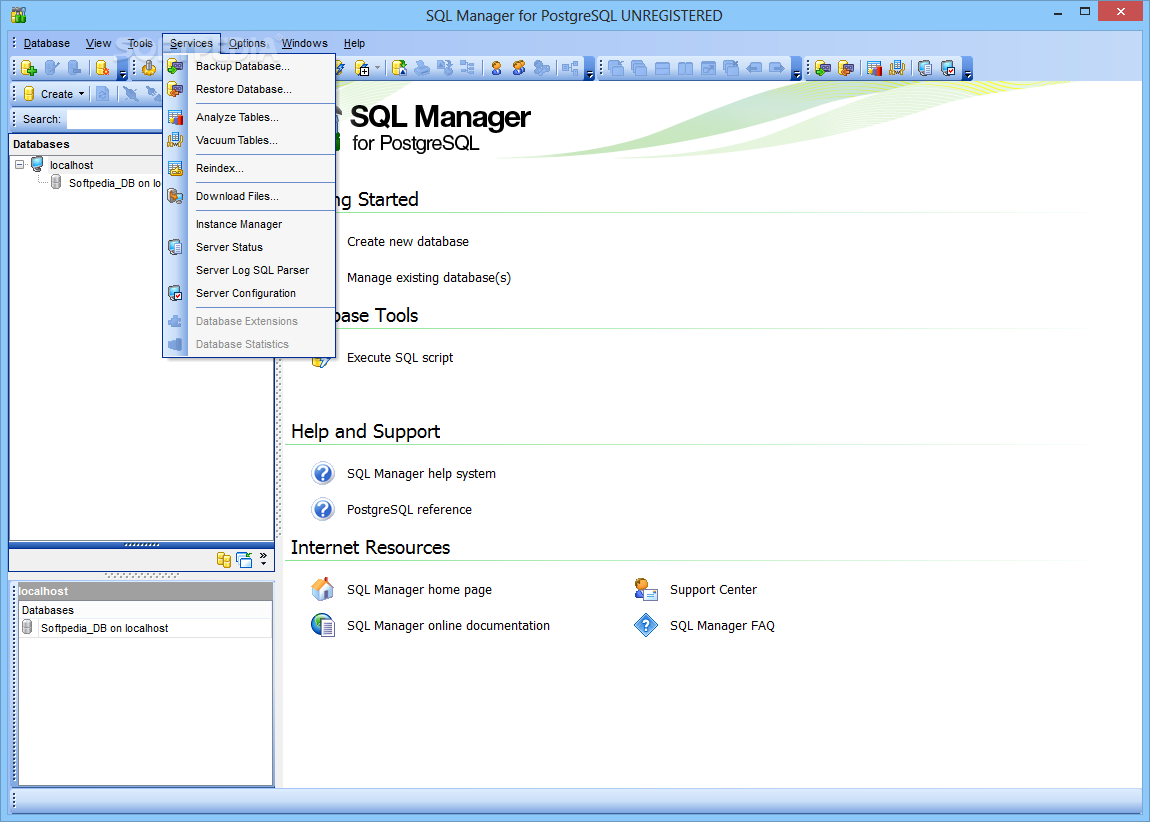The width and height of the screenshot is (1150, 822).
Task: Select Softpedia_DB on localhost row in the lower list
Action: 145,628
